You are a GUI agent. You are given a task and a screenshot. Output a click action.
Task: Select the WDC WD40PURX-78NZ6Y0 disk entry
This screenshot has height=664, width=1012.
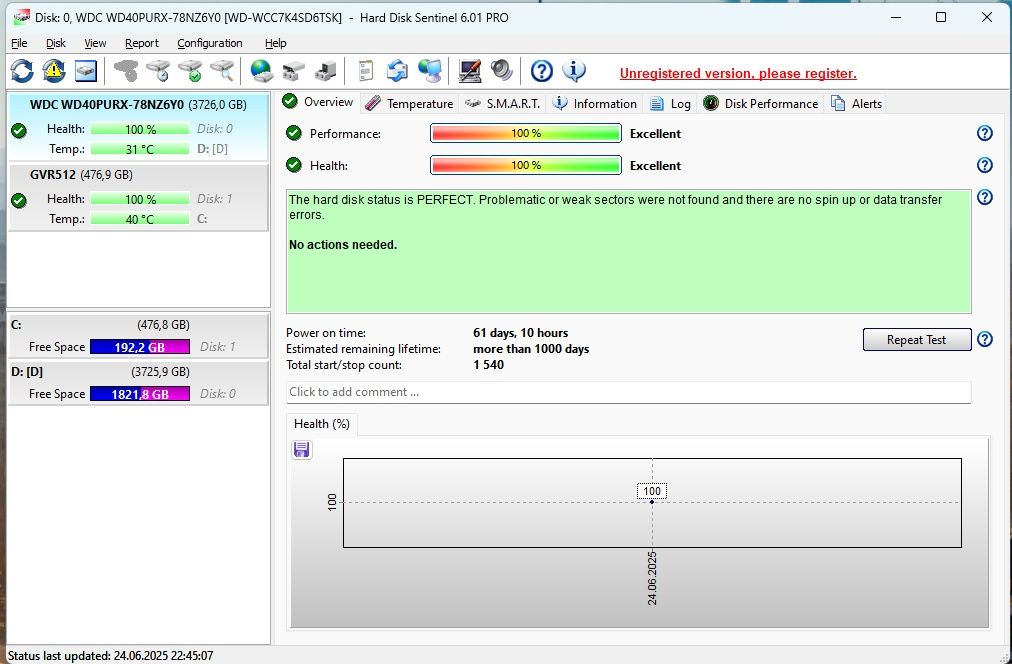138,126
